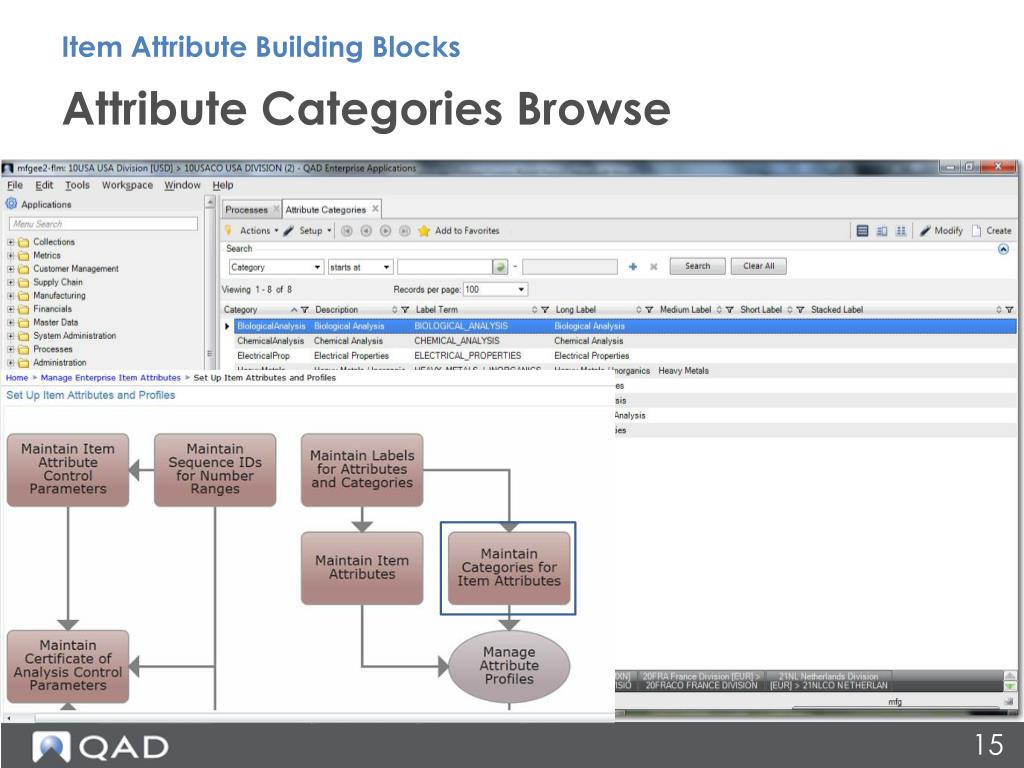
Task: Open Maintain Item Attributes process box
Action: 362,568
